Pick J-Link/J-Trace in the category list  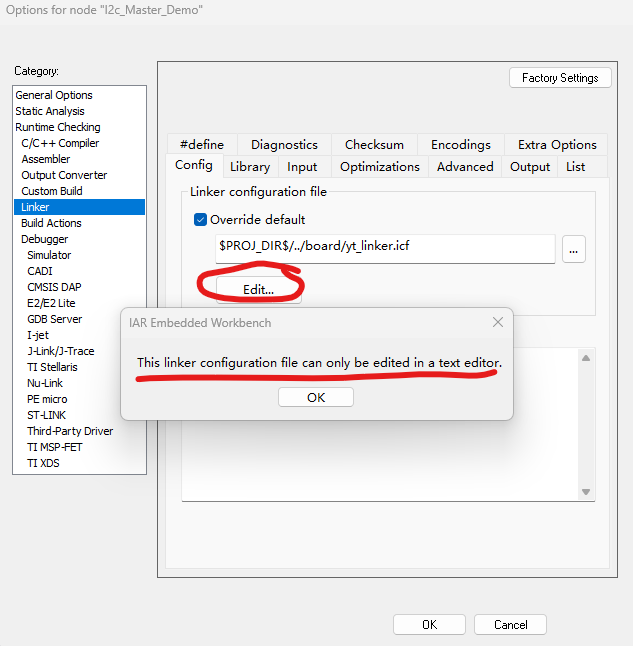[60, 351]
